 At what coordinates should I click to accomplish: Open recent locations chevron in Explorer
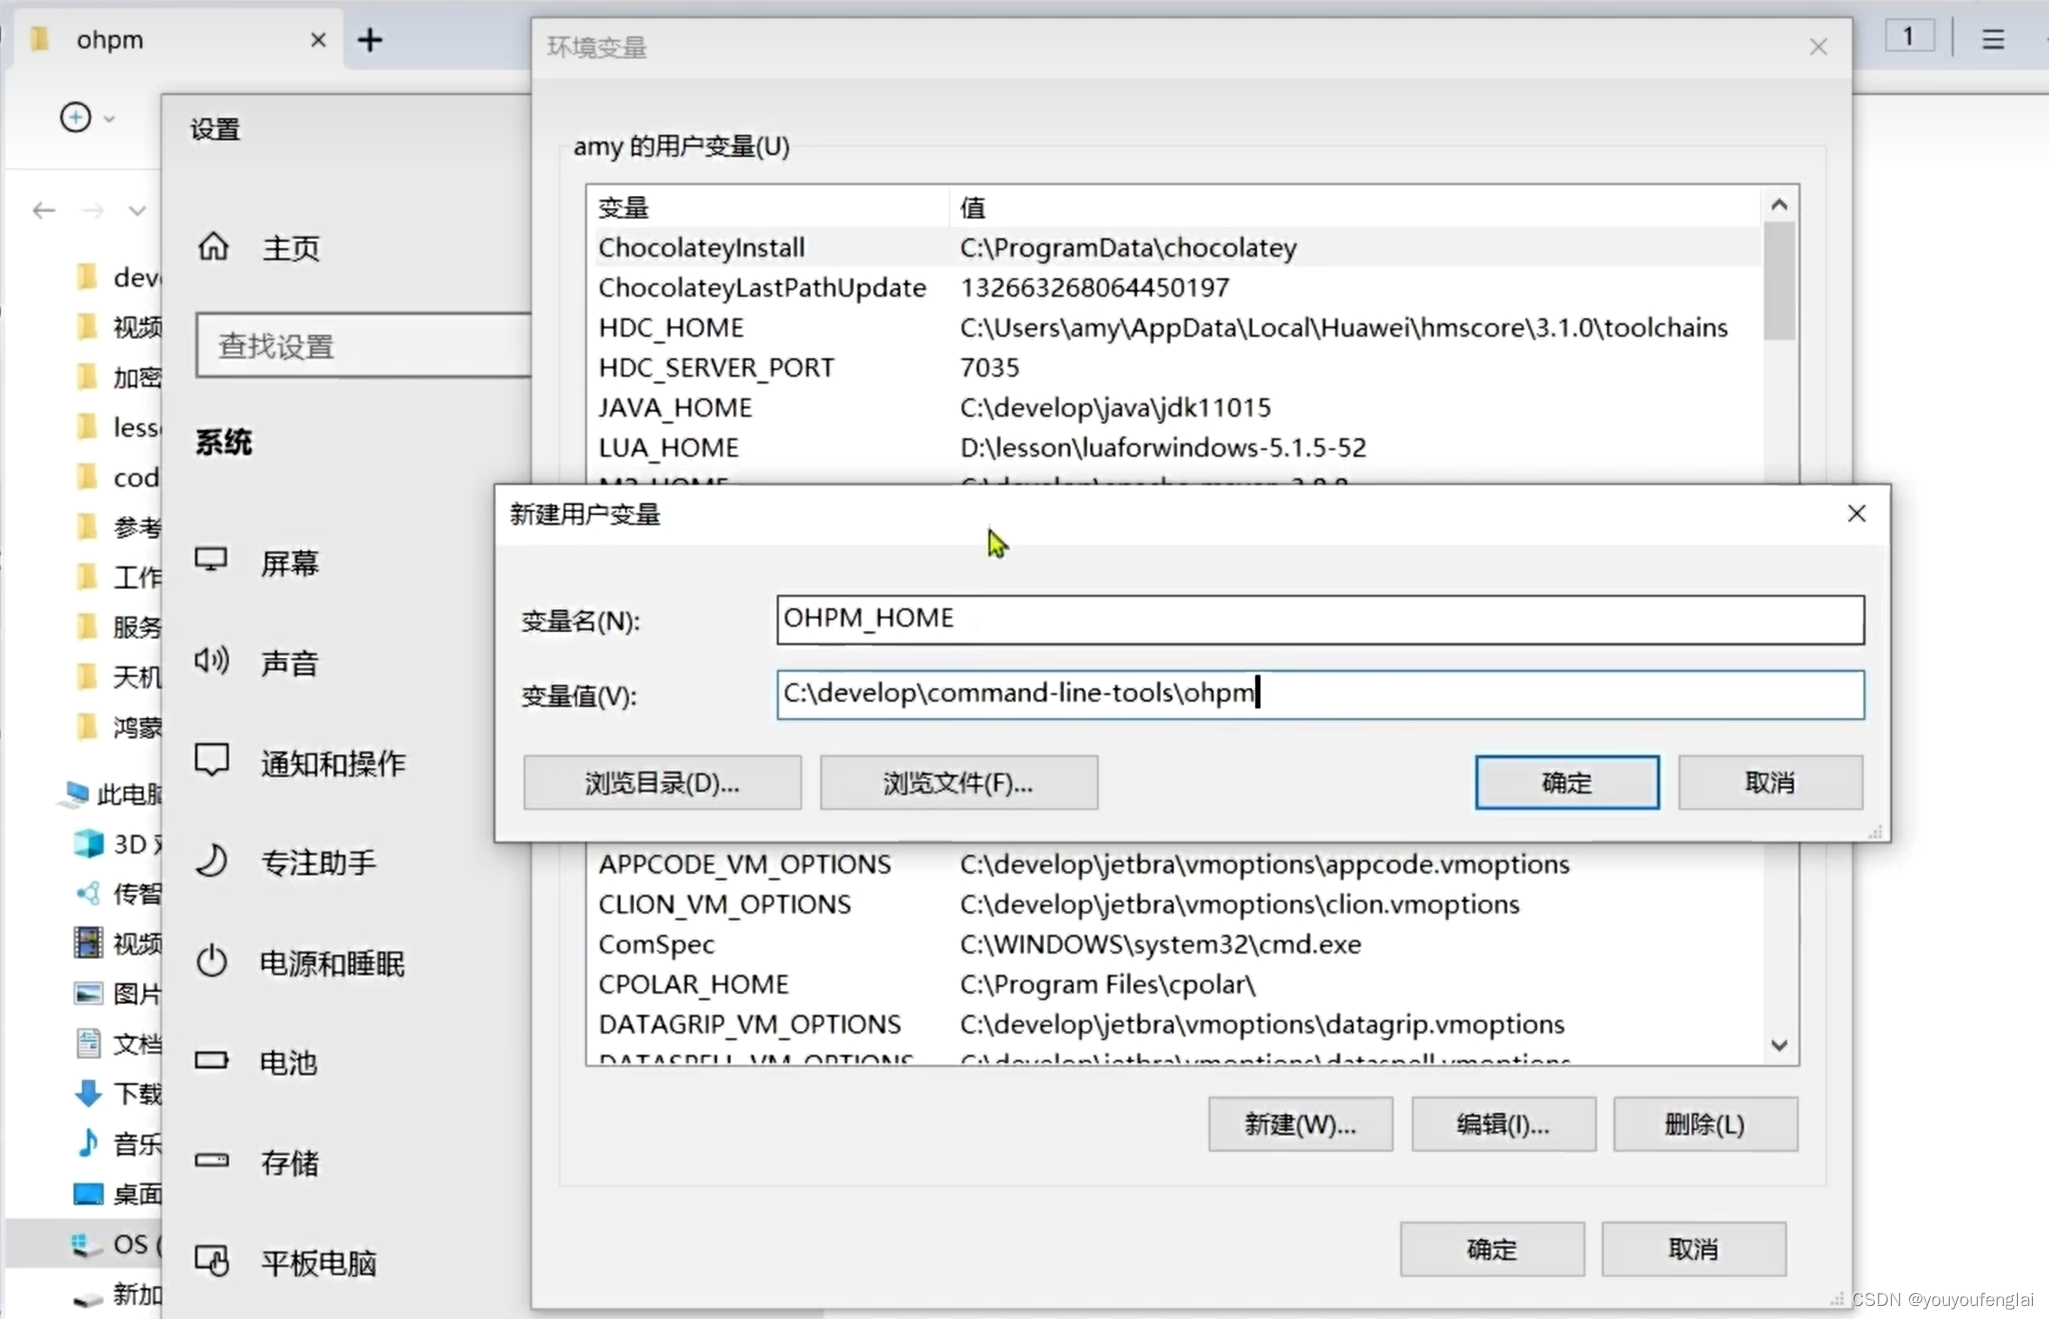[x=137, y=210]
